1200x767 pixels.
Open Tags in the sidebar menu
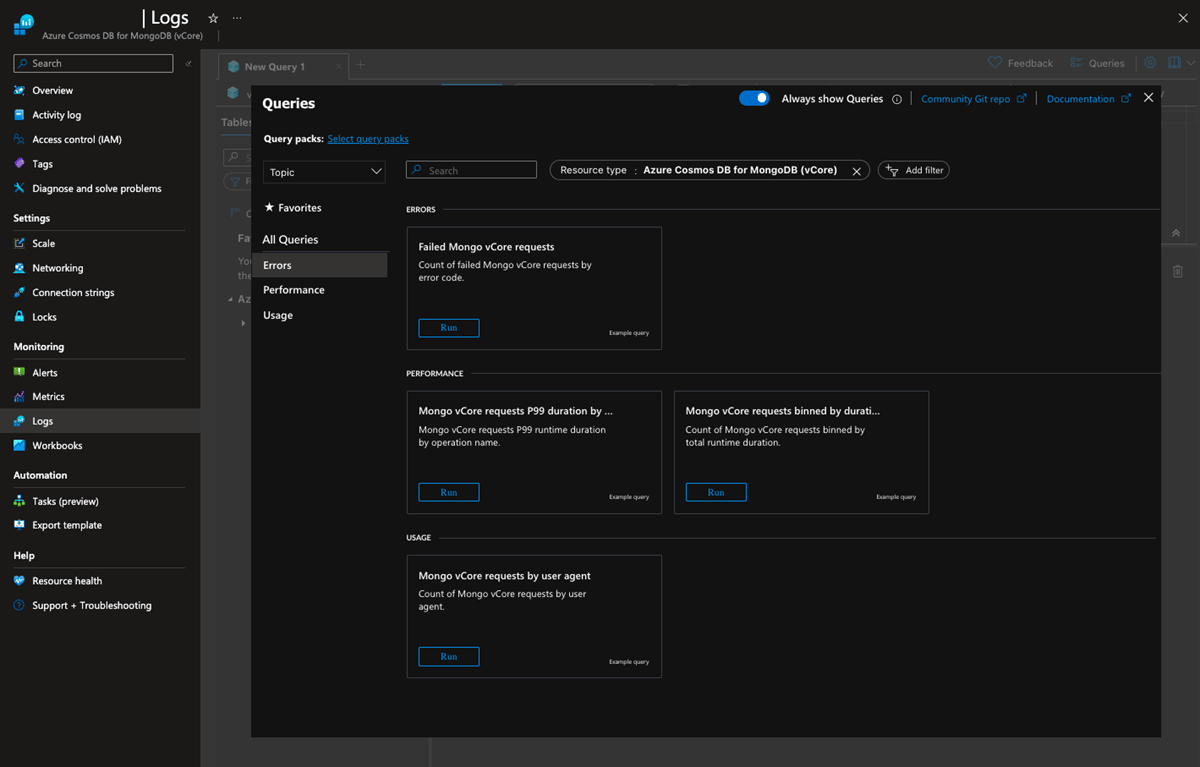coord(42,164)
